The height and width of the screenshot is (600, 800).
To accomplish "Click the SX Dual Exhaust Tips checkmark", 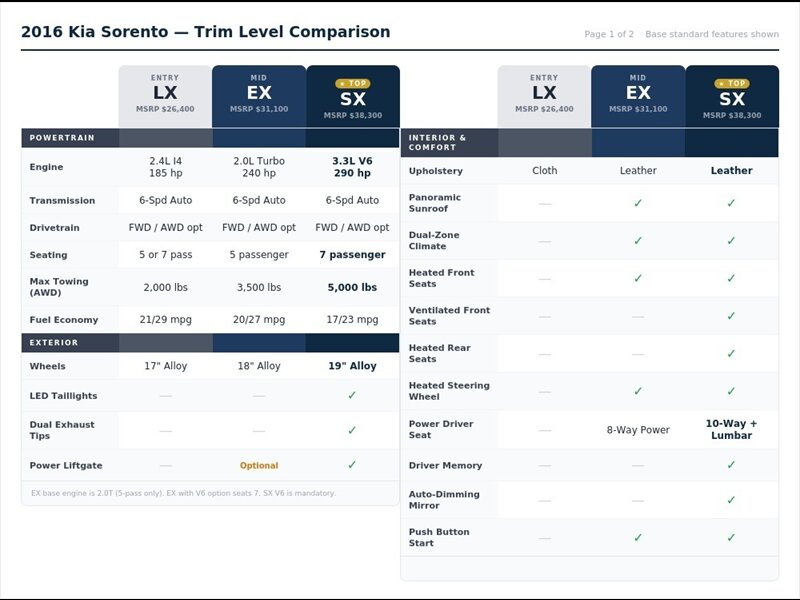I will (x=352, y=431).
